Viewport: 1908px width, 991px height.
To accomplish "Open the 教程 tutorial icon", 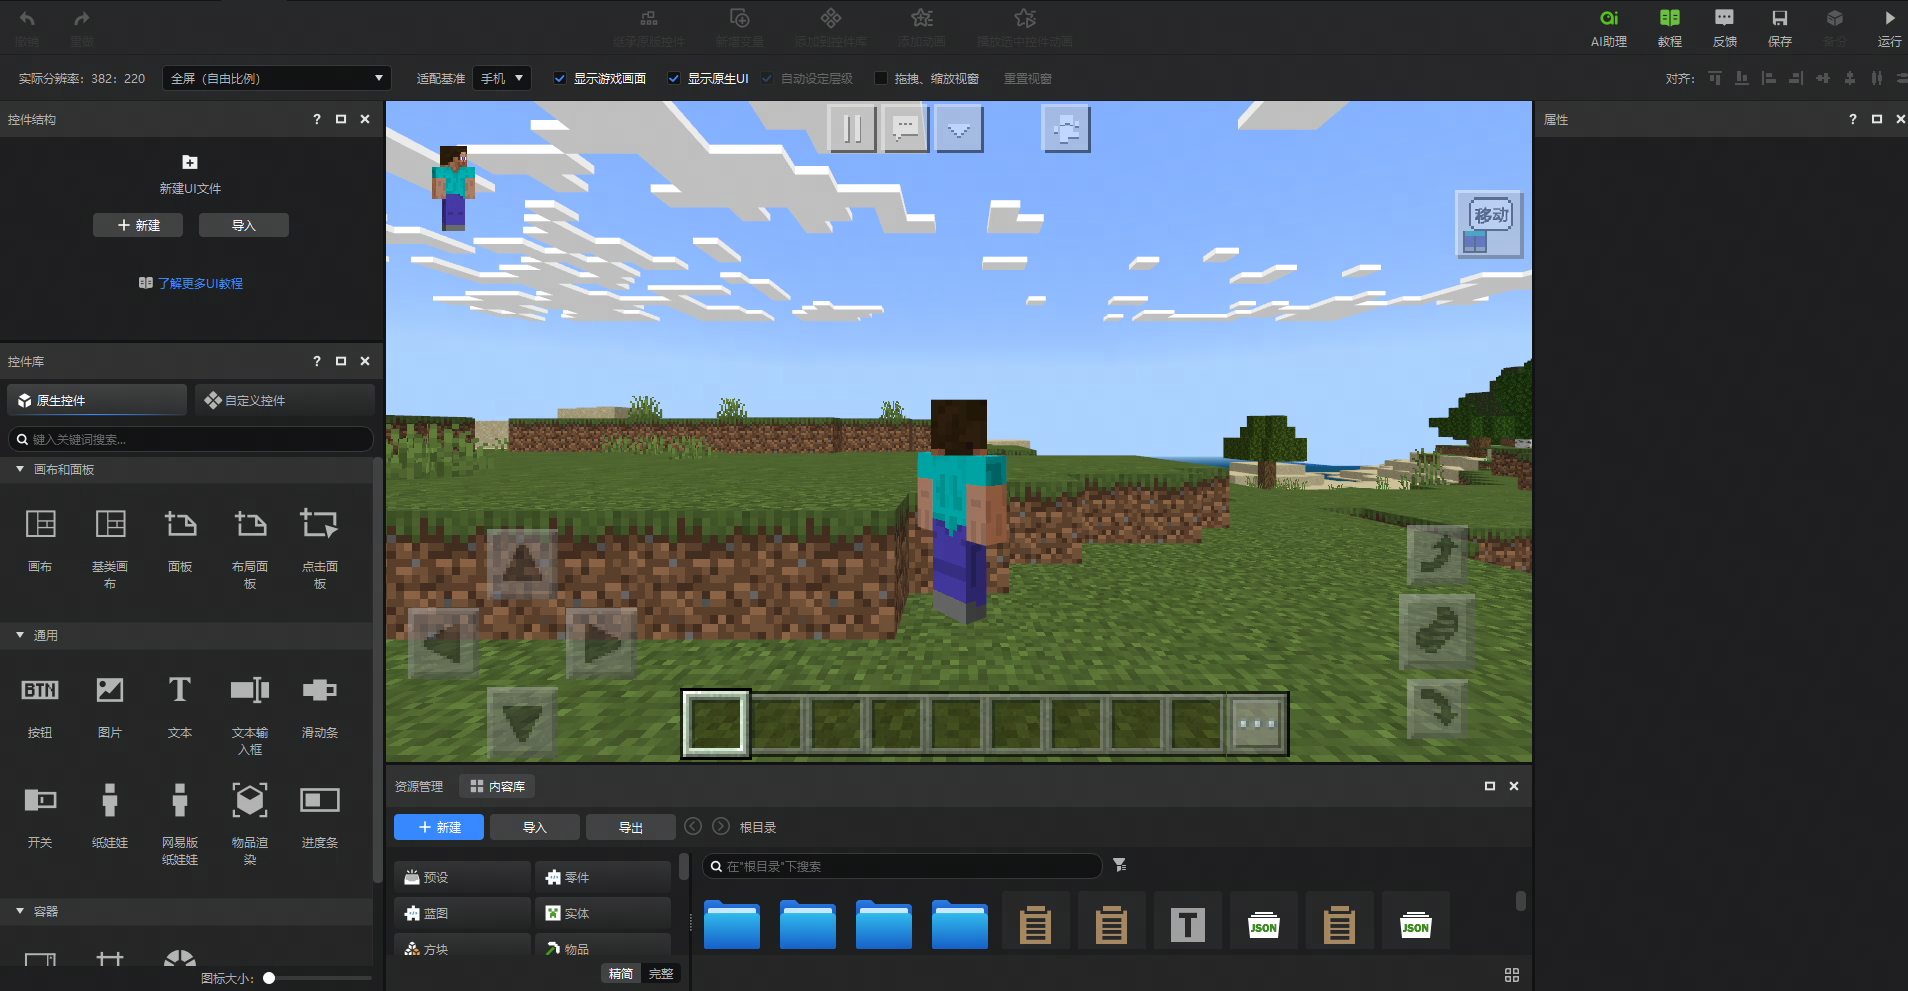I will coord(1669,28).
